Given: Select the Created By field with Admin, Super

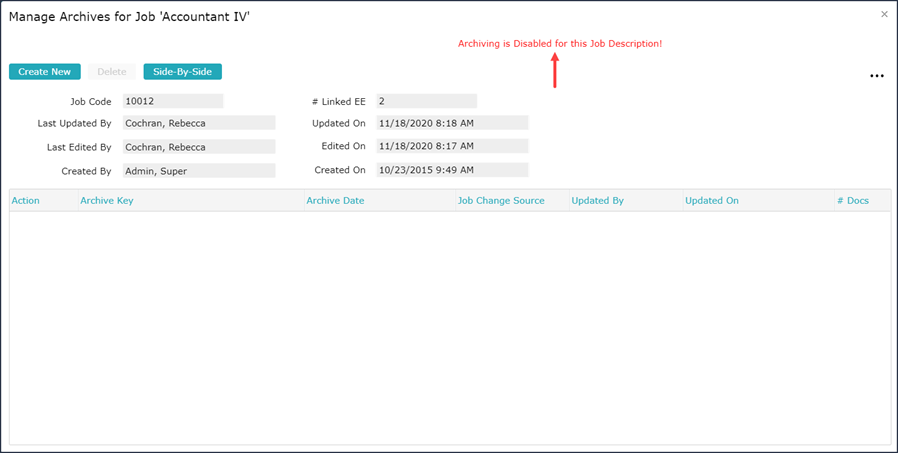Looking at the screenshot, I should (198, 171).
